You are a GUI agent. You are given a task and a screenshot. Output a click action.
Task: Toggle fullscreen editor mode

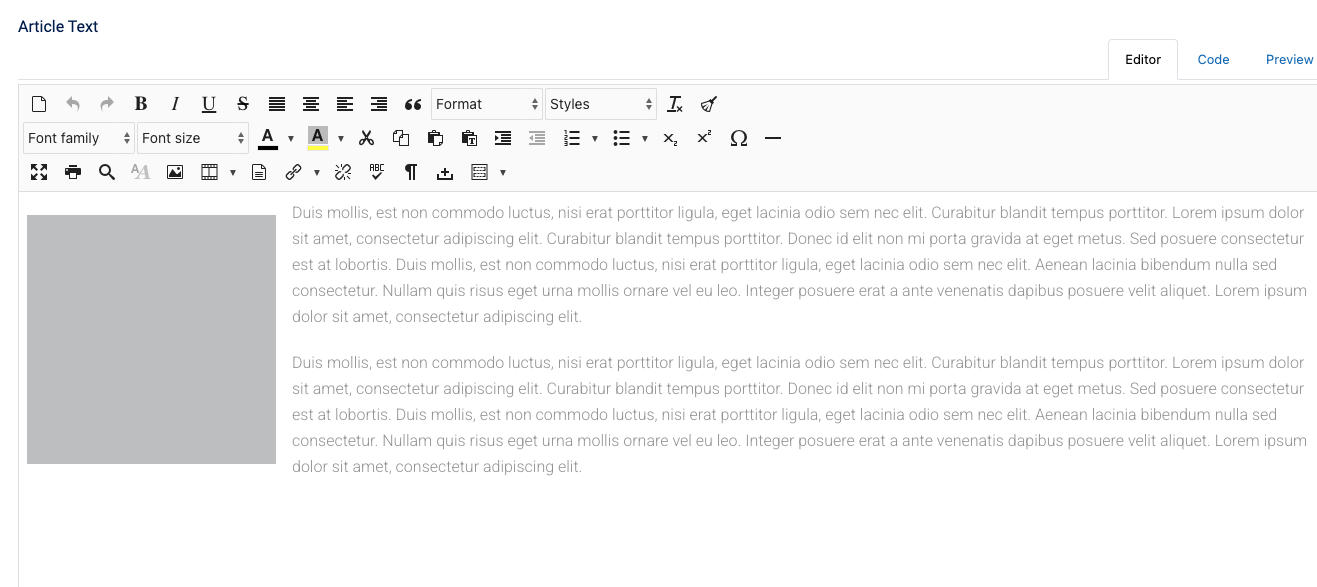(x=39, y=172)
